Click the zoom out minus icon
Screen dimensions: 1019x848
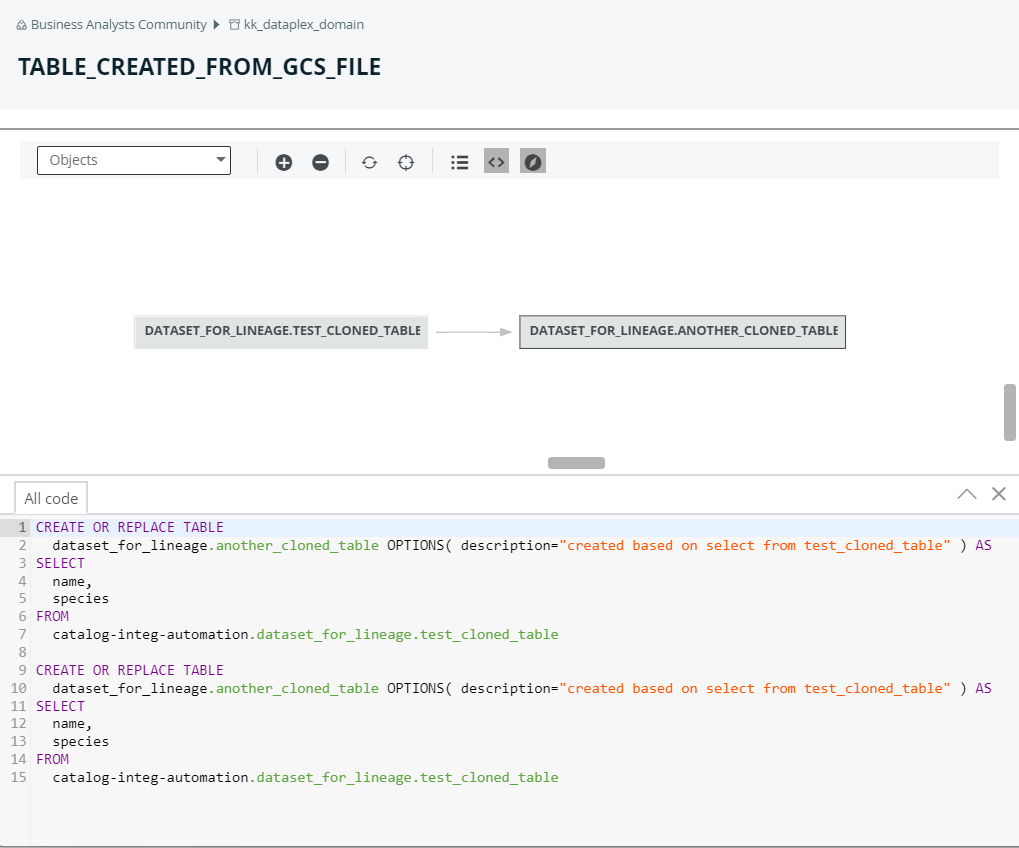point(320,162)
